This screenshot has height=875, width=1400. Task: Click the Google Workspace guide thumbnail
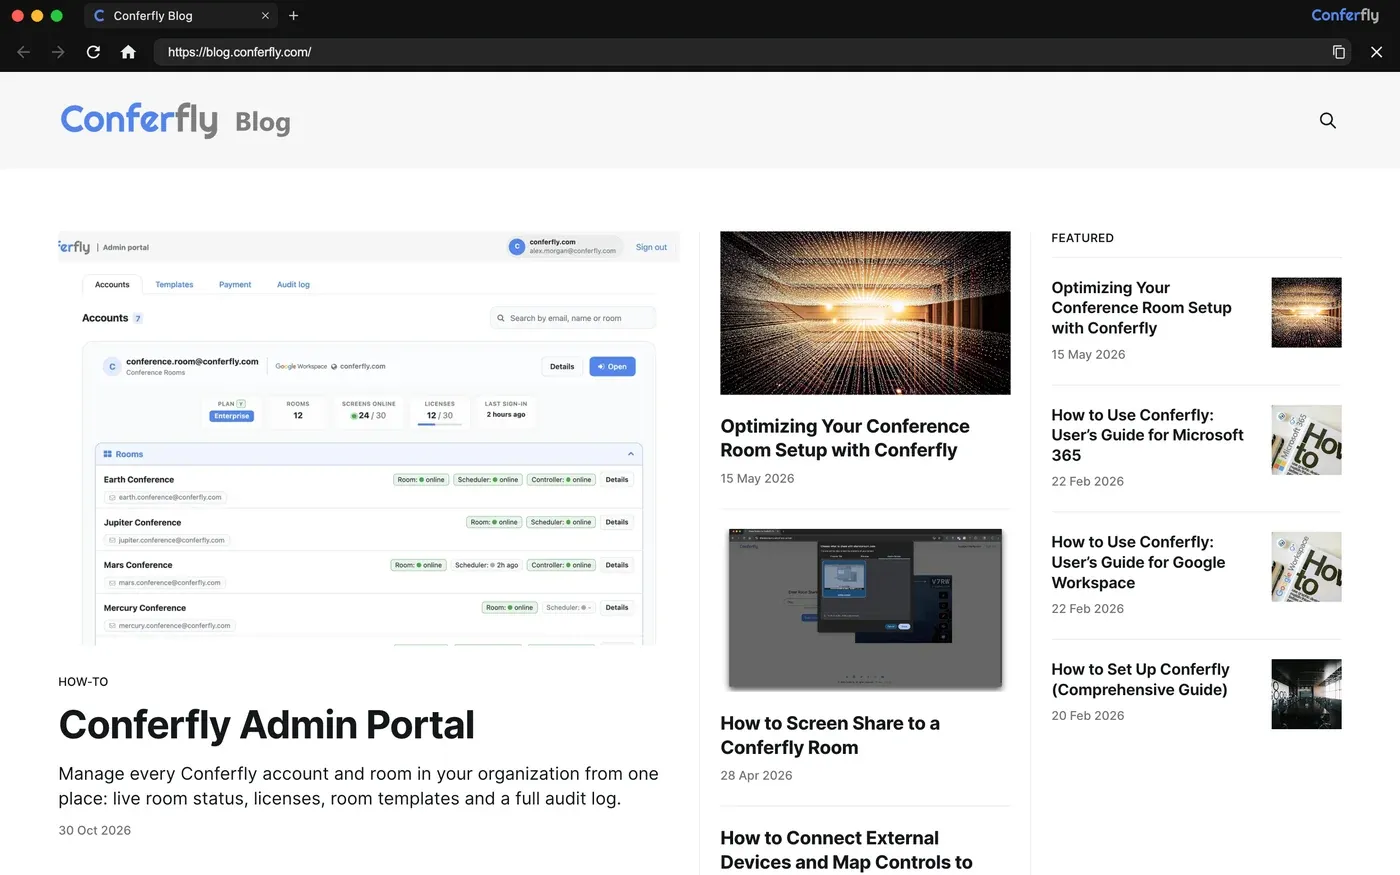point(1306,567)
